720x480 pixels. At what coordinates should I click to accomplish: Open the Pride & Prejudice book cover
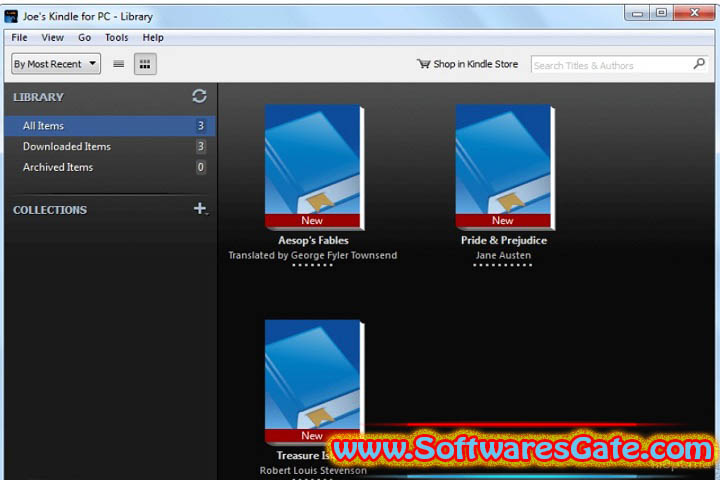(505, 167)
